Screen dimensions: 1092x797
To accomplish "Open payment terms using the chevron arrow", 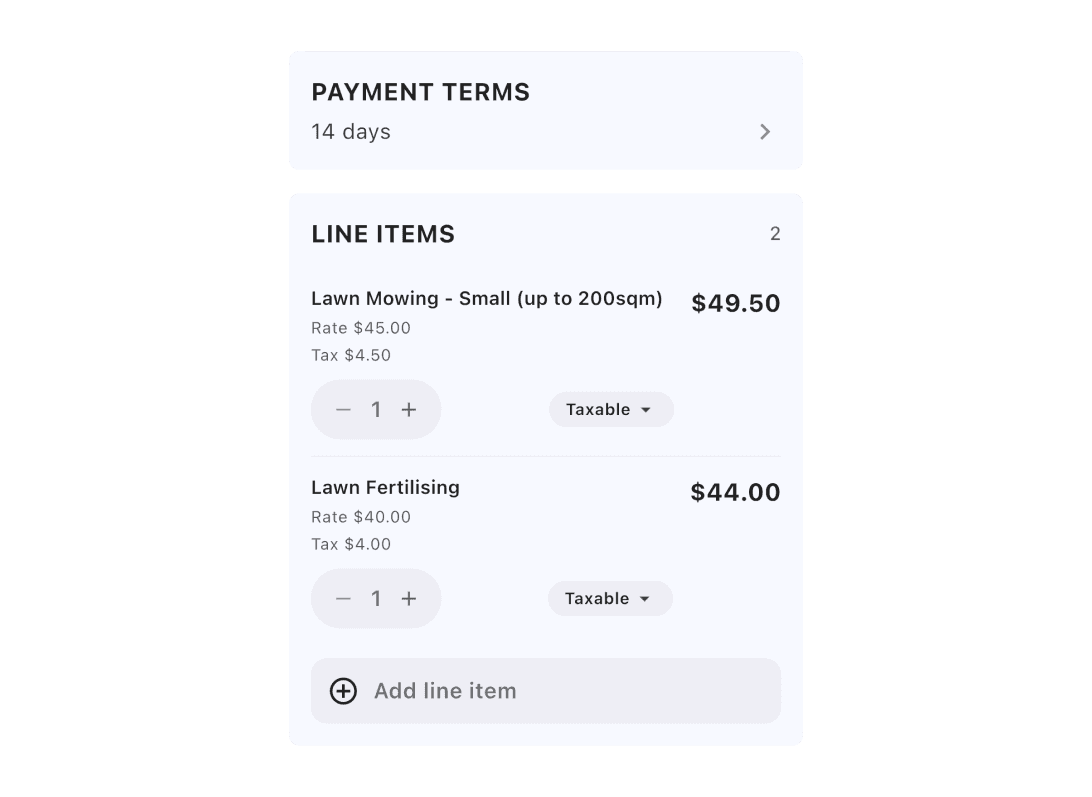I will (x=765, y=132).
